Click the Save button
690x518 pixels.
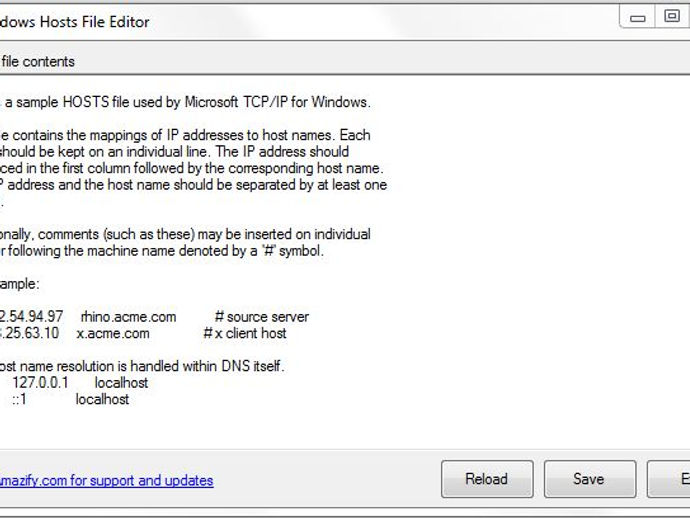590,479
